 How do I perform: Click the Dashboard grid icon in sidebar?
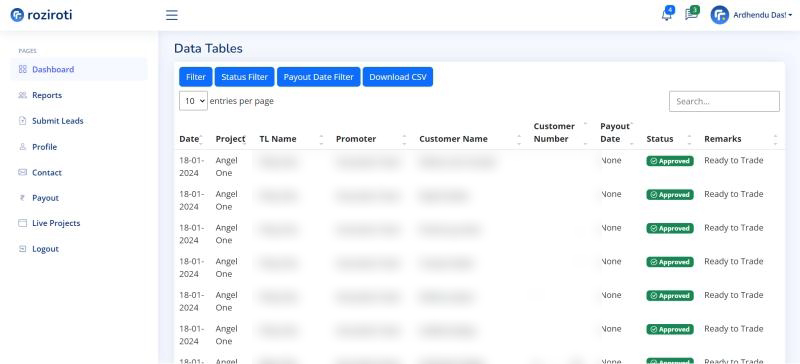(22, 69)
